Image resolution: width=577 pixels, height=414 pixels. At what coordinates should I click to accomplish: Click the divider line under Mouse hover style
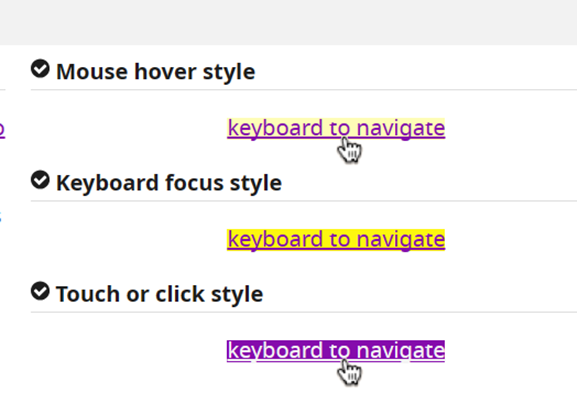(x=304, y=89)
